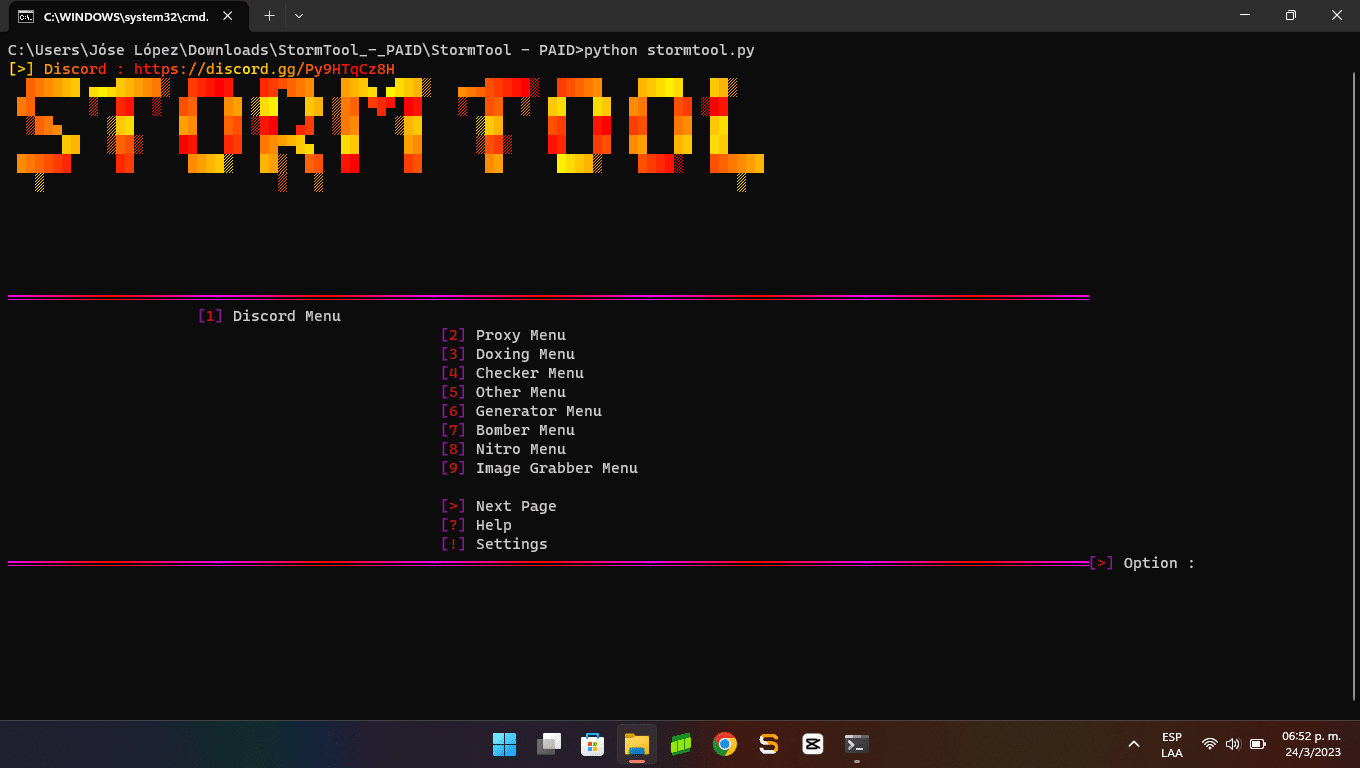The width and height of the screenshot is (1360, 768).
Task: Open Task View in the taskbar
Action: pyautogui.click(x=549, y=744)
